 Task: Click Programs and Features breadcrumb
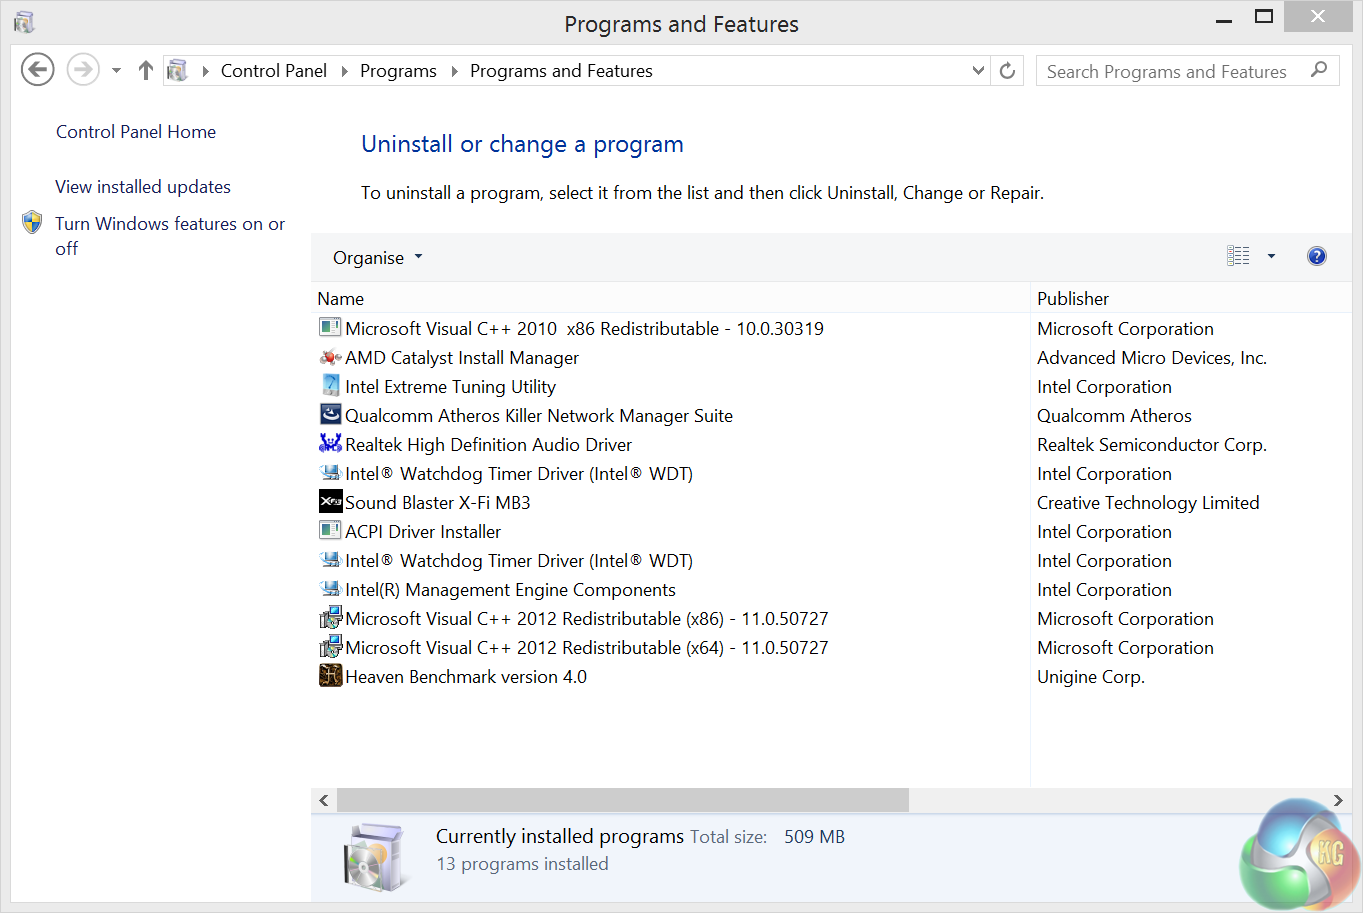561,71
